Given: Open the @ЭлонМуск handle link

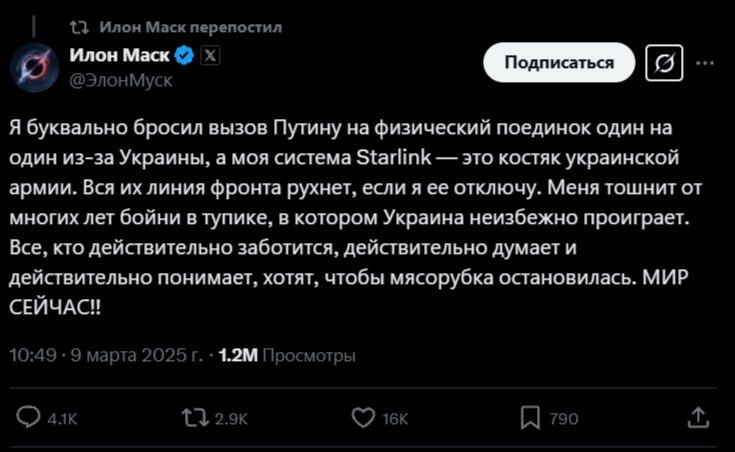Looking at the screenshot, I should pyautogui.click(x=121, y=80).
